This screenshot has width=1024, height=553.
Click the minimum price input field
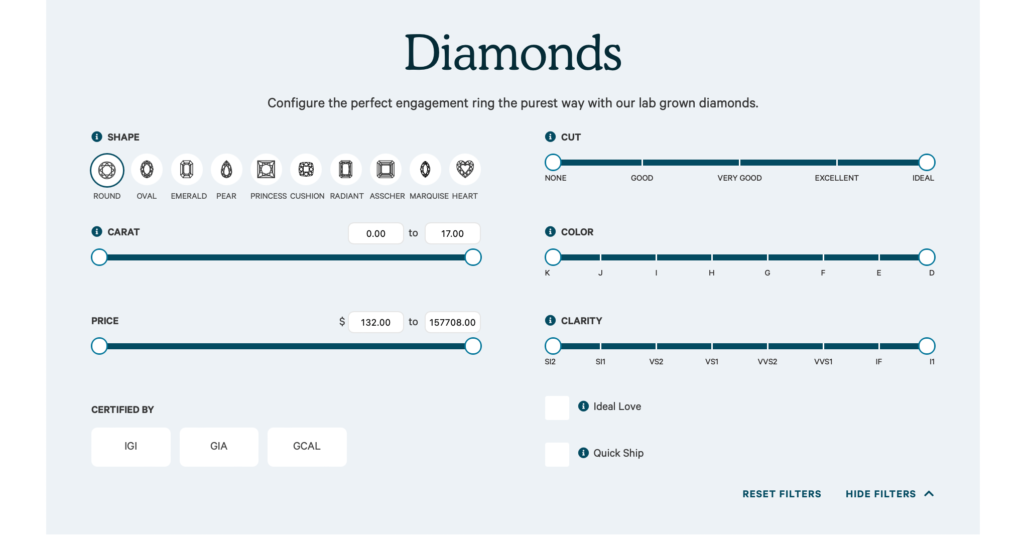pos(376,322)
